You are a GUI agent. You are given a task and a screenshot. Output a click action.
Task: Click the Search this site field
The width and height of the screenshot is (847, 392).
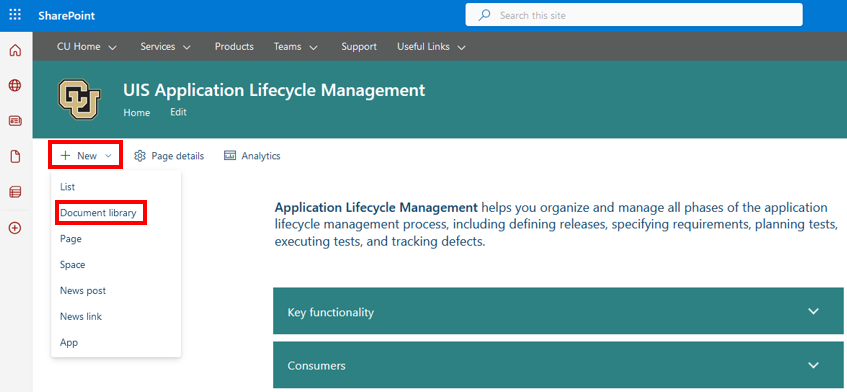point(634,15)
